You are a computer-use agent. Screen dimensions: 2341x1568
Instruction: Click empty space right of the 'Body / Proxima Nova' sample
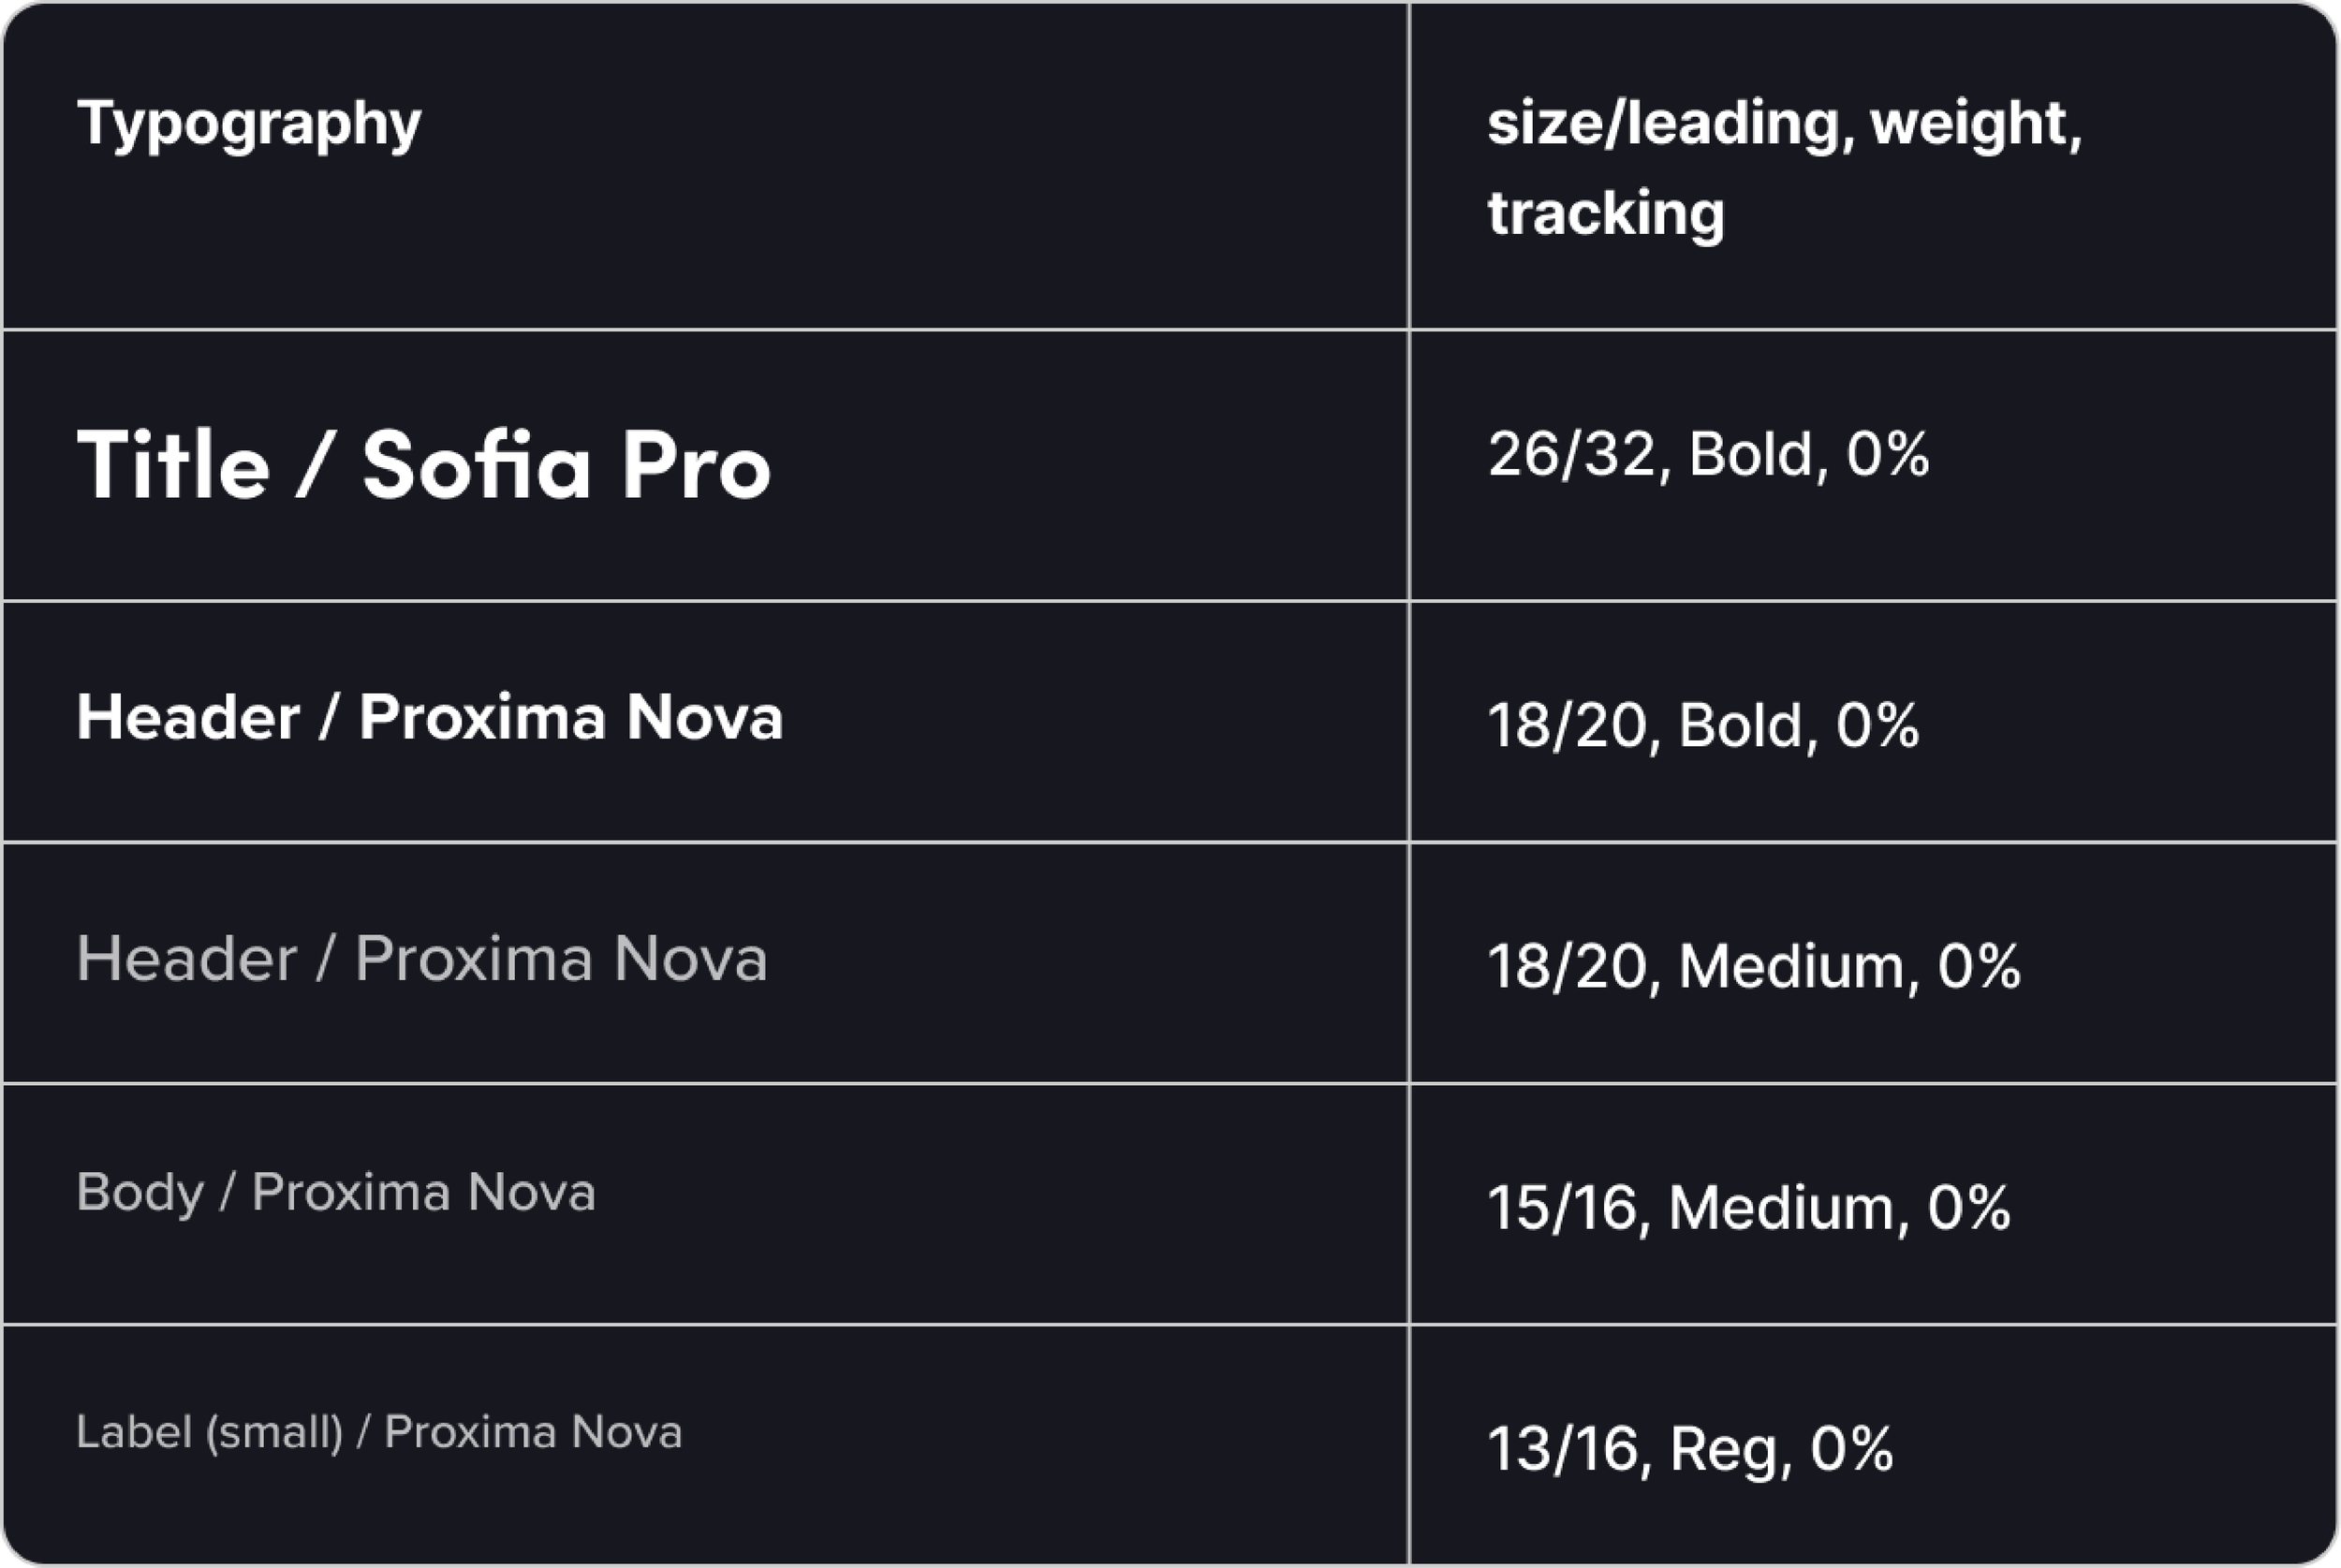coord(1000,1192)
